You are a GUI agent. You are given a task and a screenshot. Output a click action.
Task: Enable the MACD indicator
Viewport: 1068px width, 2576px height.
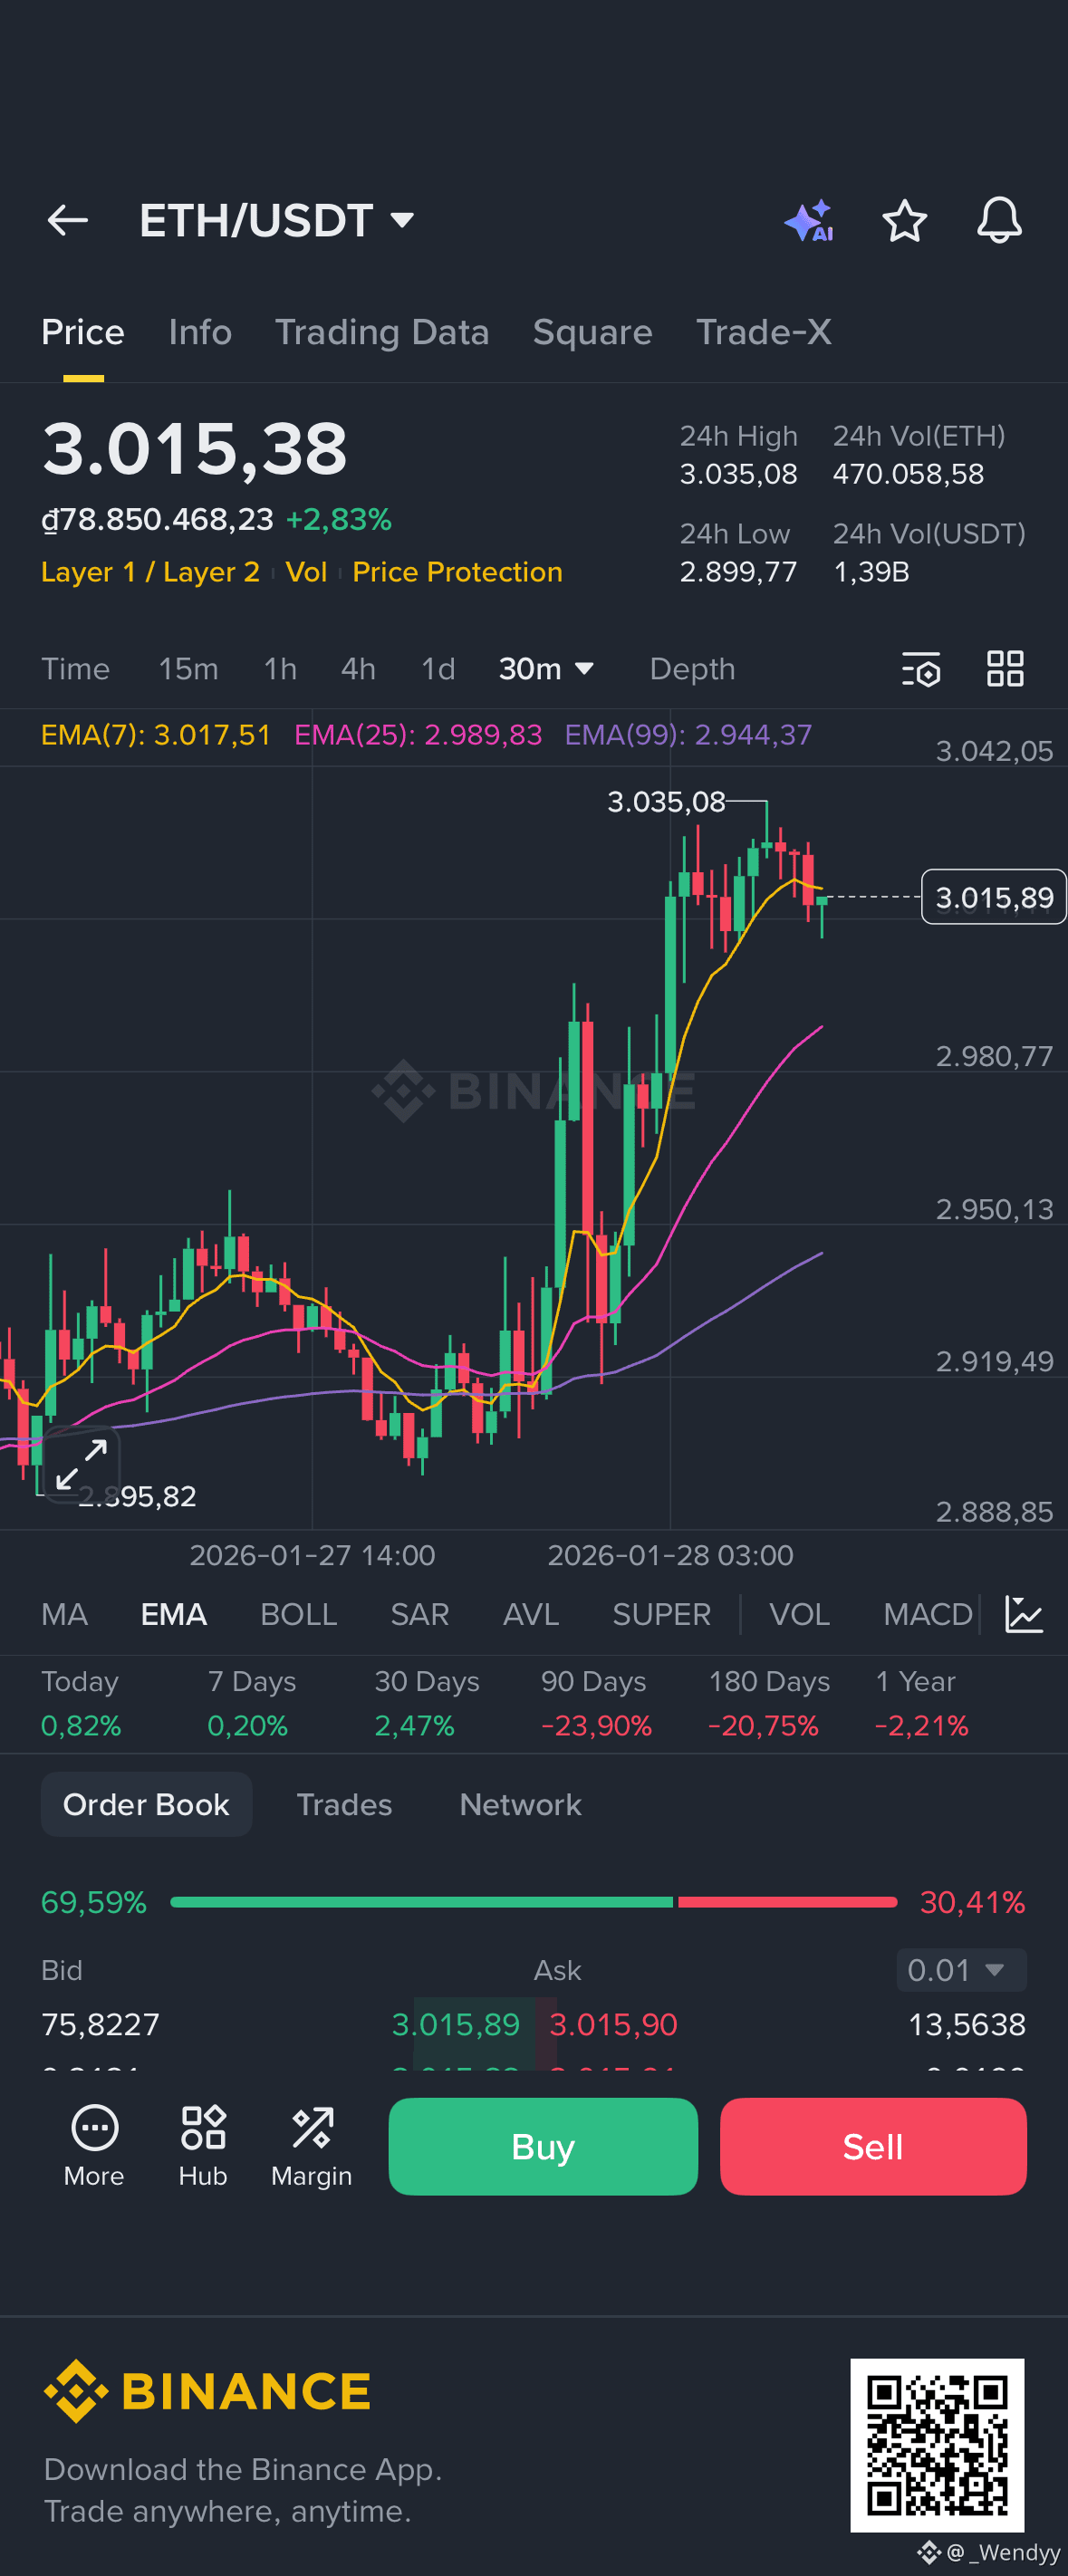point(926,1613)
